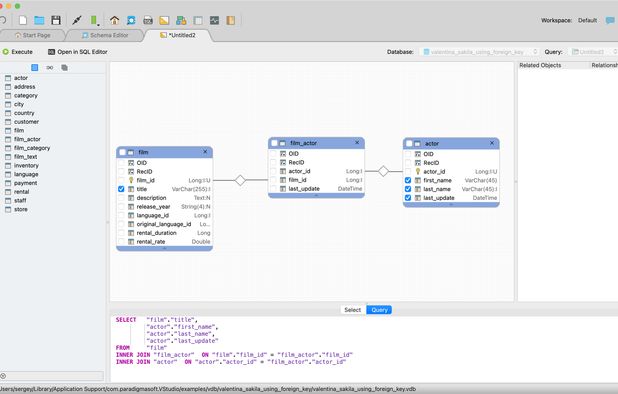
Task: Click the join diamond between film and film_actor
Action: (x=240, y=180)
